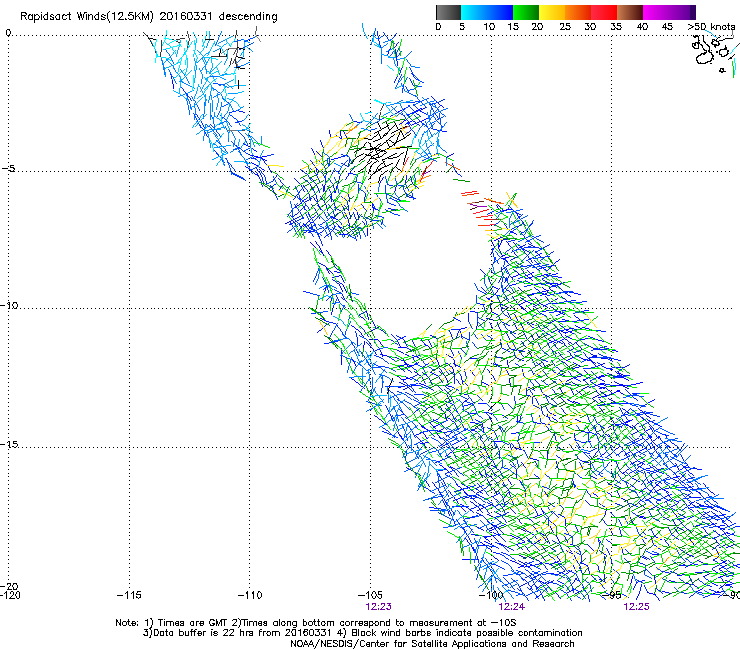Click the title text 'Rapidsact Winds(12.5KM)'
This screenshot has height=650, width=740.
click(87, 17)
